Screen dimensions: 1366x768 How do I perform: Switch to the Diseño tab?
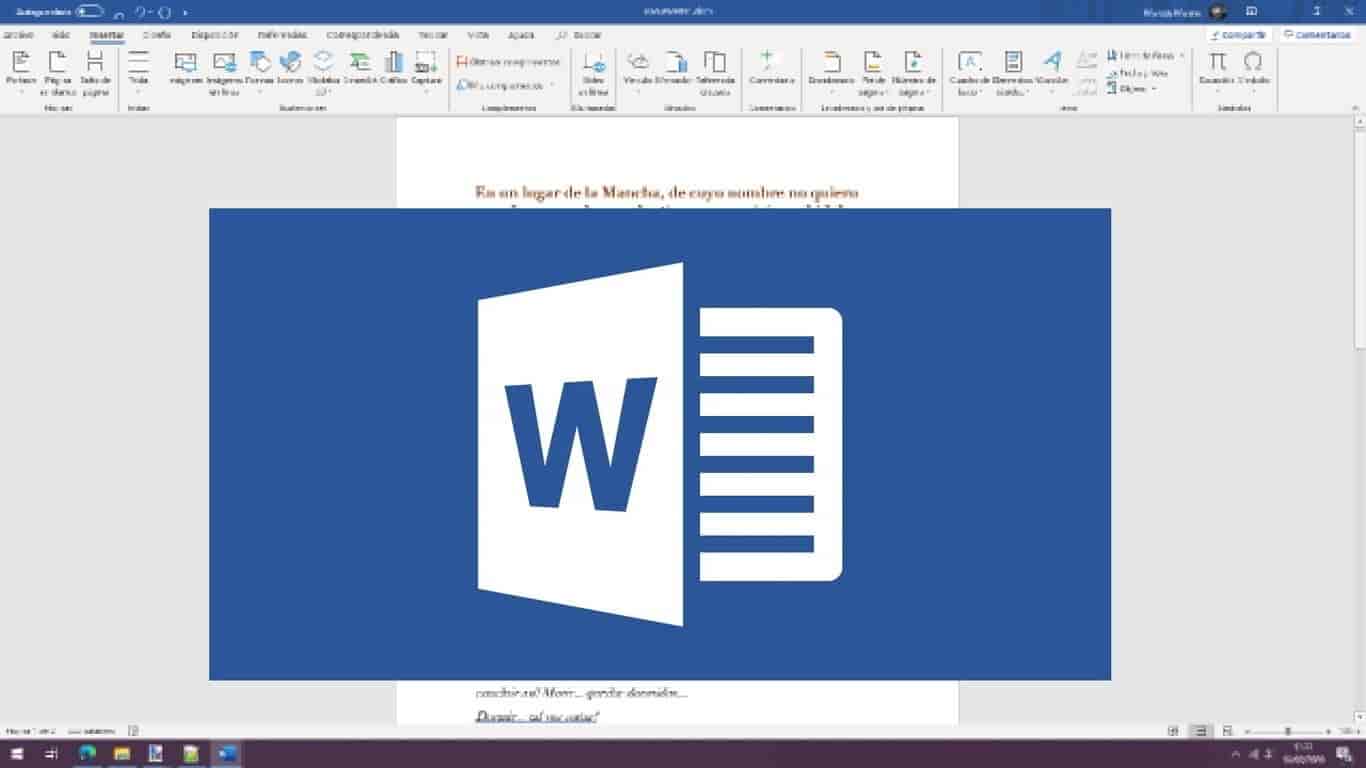[156, 35]
